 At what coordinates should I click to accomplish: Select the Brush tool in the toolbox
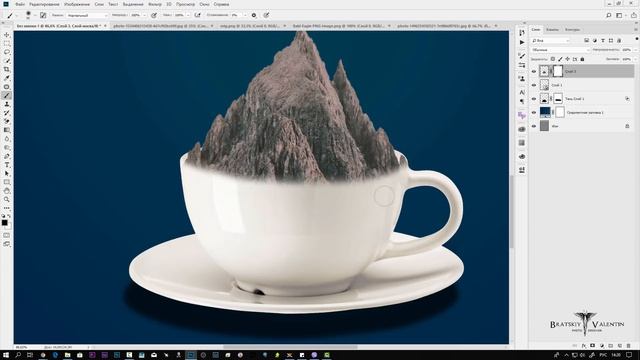(x=7, y=96)
